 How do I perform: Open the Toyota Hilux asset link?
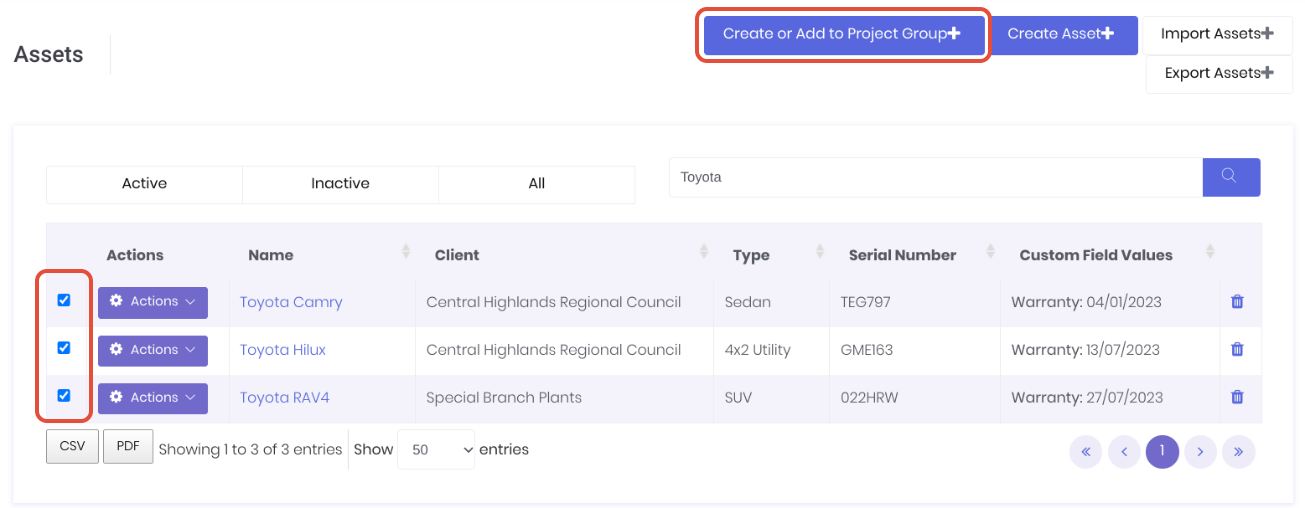(x=283, y=350)
